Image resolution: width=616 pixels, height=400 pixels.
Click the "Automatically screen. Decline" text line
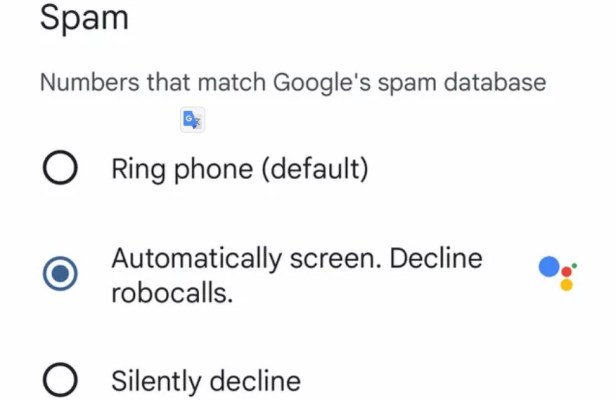[297, 258]
